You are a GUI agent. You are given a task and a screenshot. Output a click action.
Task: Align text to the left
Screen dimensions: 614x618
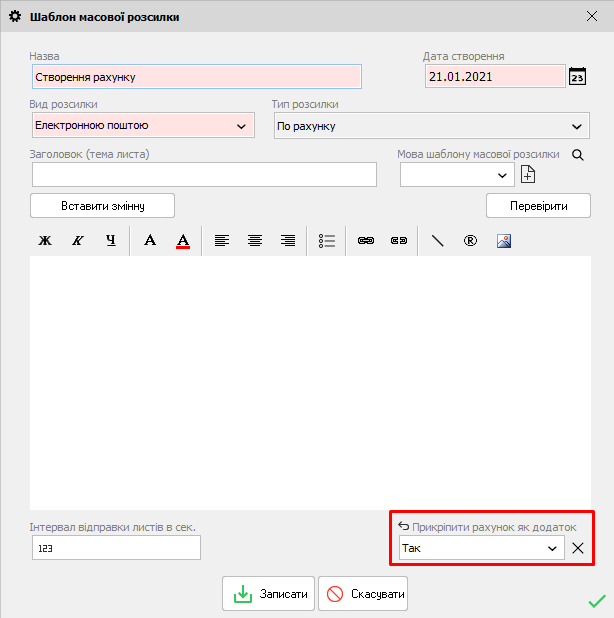pos(222,241)
